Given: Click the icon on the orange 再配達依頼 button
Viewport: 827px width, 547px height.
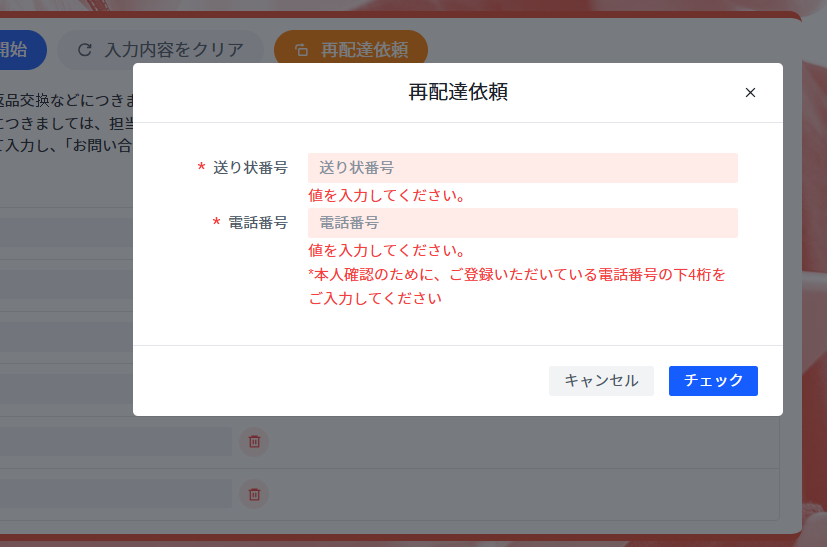Looking at the screenshot, I should [x=301, y=50].
